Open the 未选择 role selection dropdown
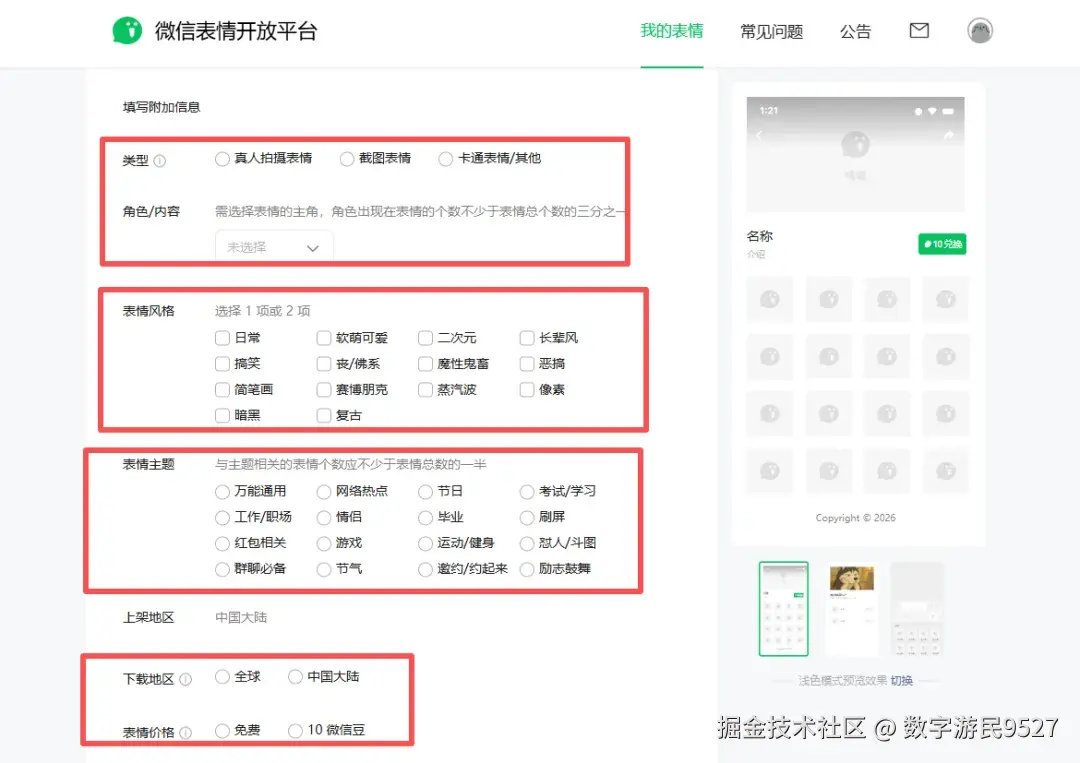Viewport: 1080px width, 763px height. [274, 246]
